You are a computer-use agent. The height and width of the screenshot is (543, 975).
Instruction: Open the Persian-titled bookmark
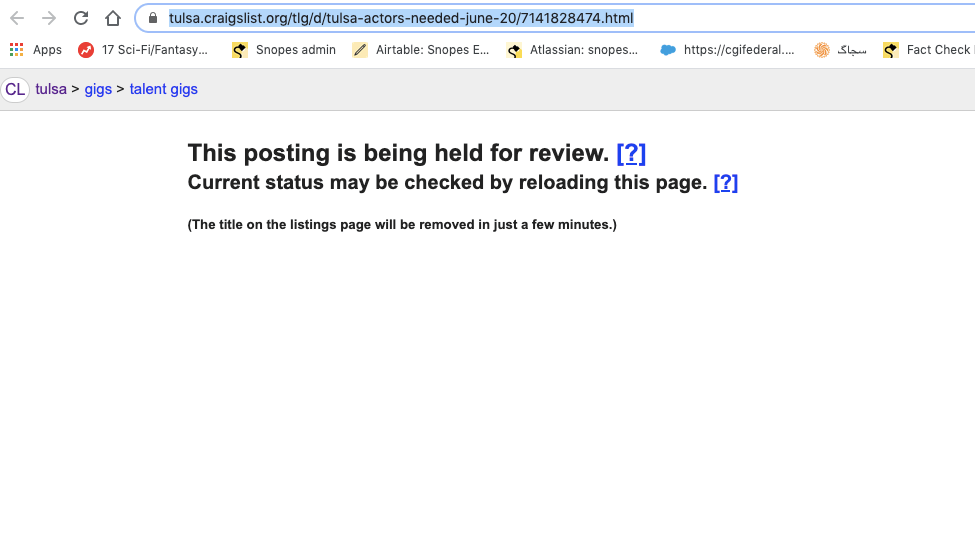[840, 50]
